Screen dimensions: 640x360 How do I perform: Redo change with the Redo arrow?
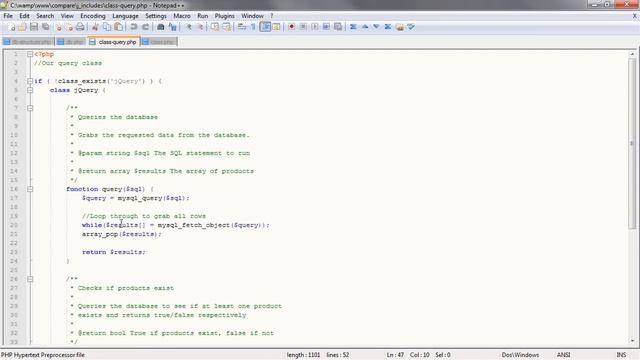tap(145, 27)
